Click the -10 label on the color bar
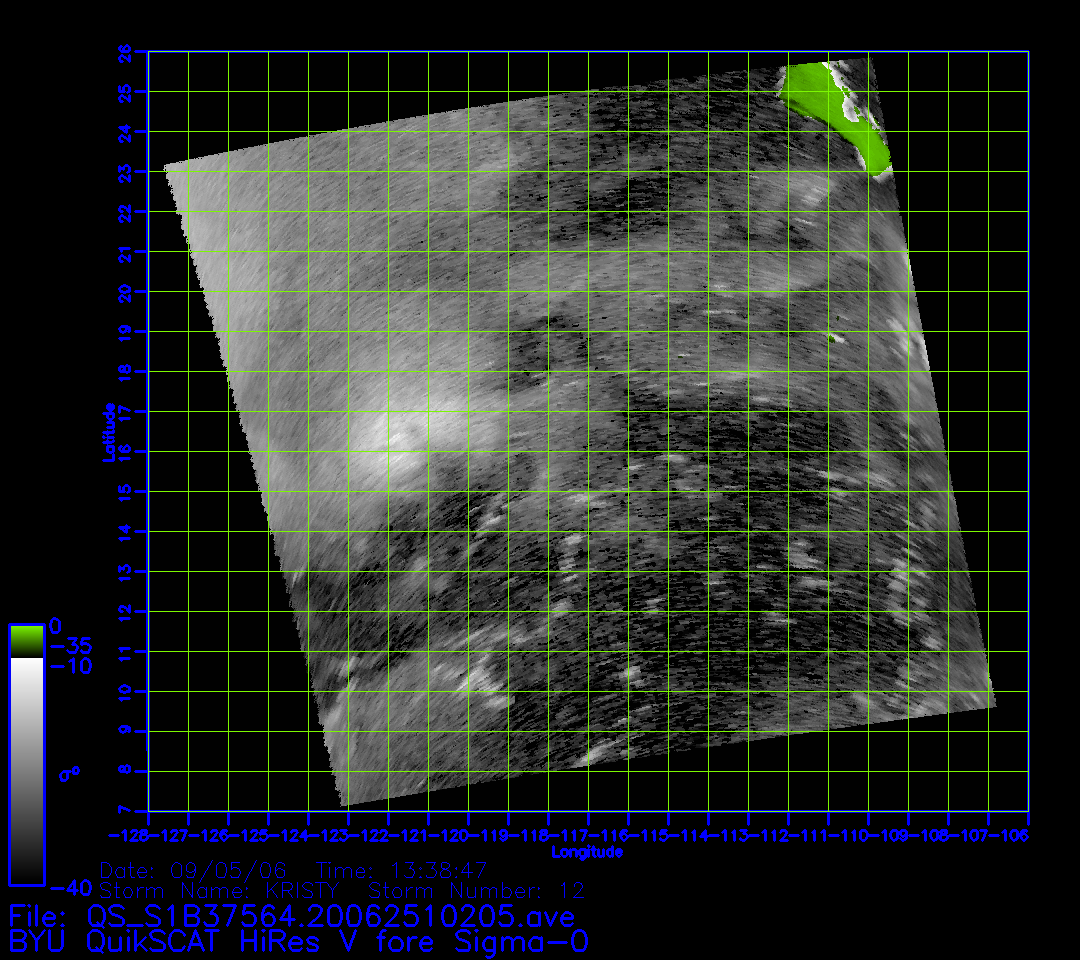 coord(69,666)
